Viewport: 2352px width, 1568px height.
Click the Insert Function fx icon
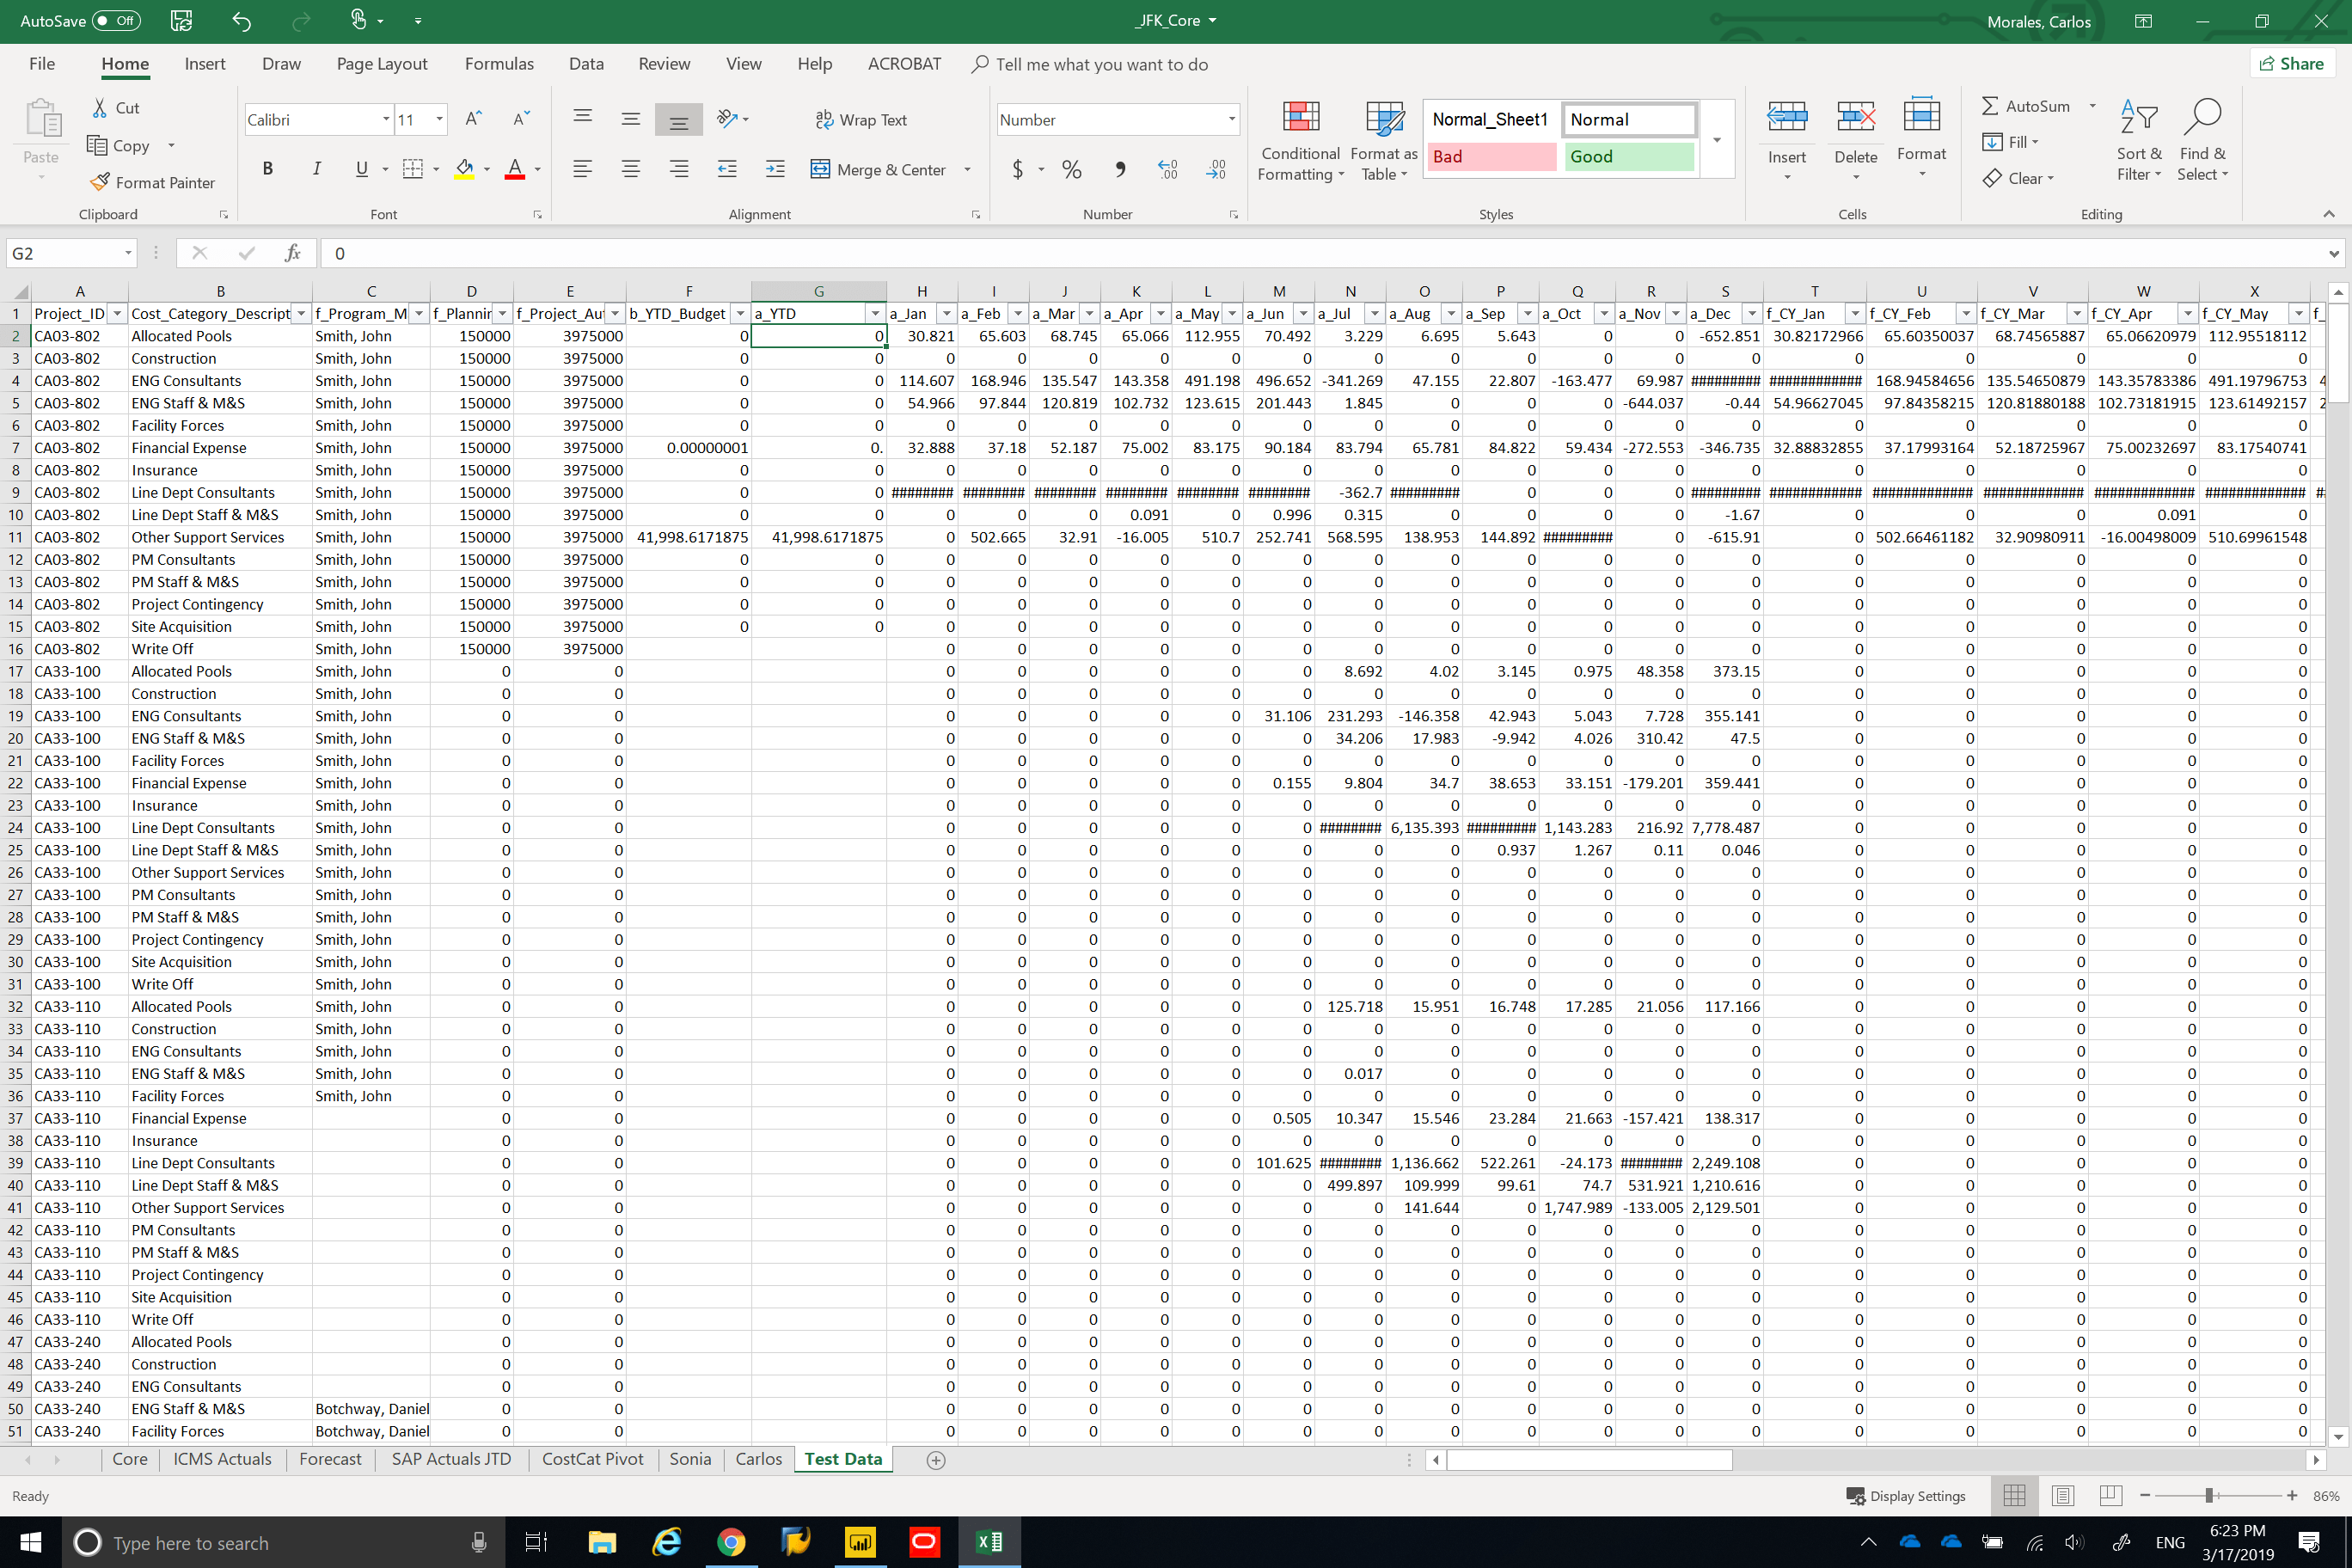click(292, 253)
